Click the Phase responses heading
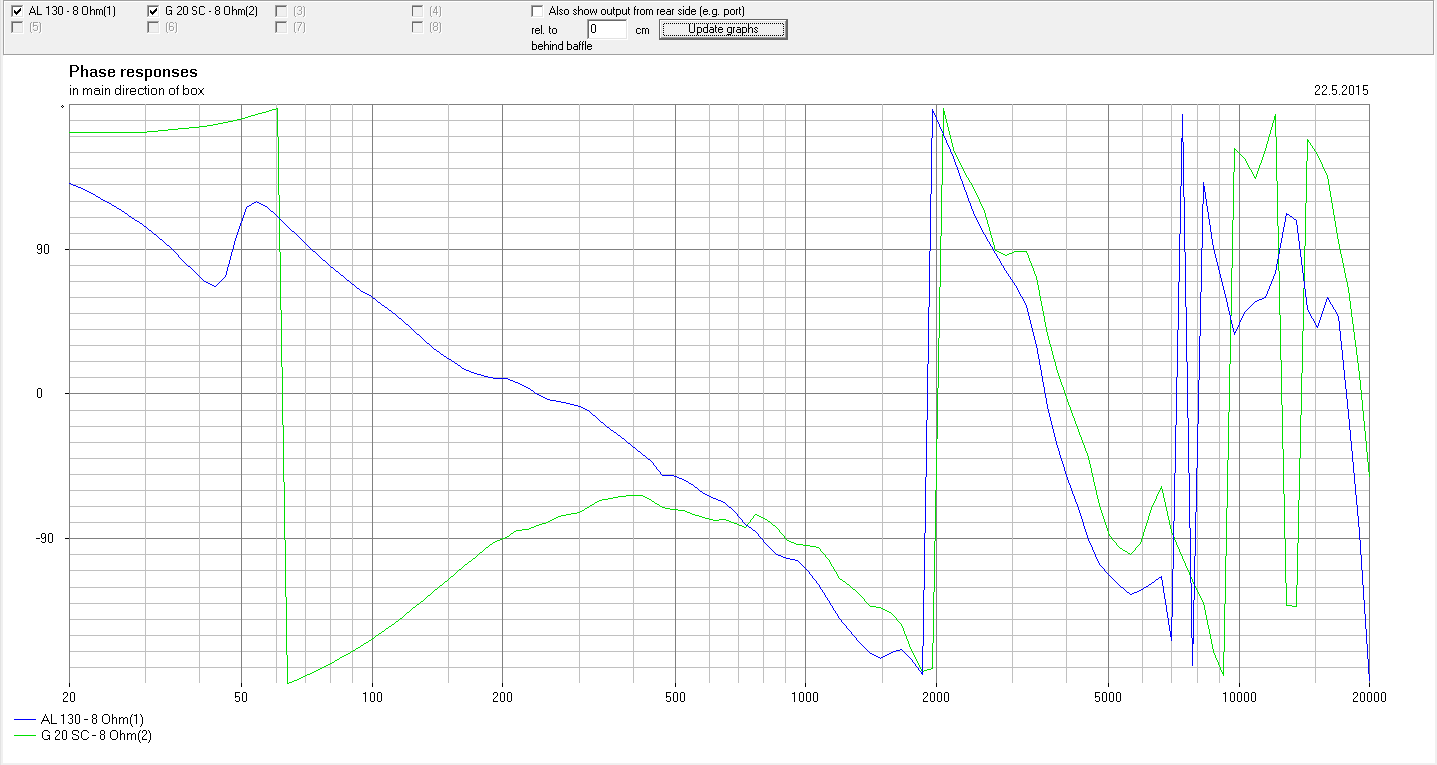Image resolution: width=1437 pixels, height=765 pixels. coord(133,72)
